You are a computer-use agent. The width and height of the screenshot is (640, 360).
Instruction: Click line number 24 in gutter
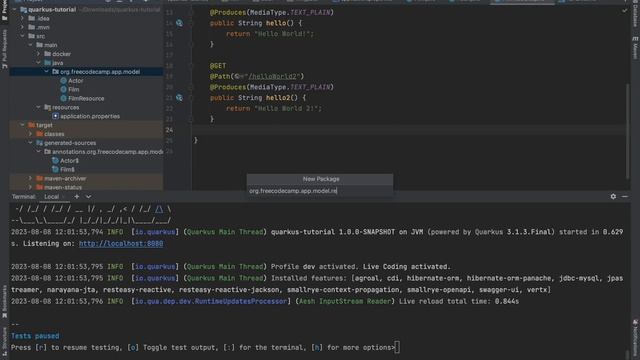[169, 130]
